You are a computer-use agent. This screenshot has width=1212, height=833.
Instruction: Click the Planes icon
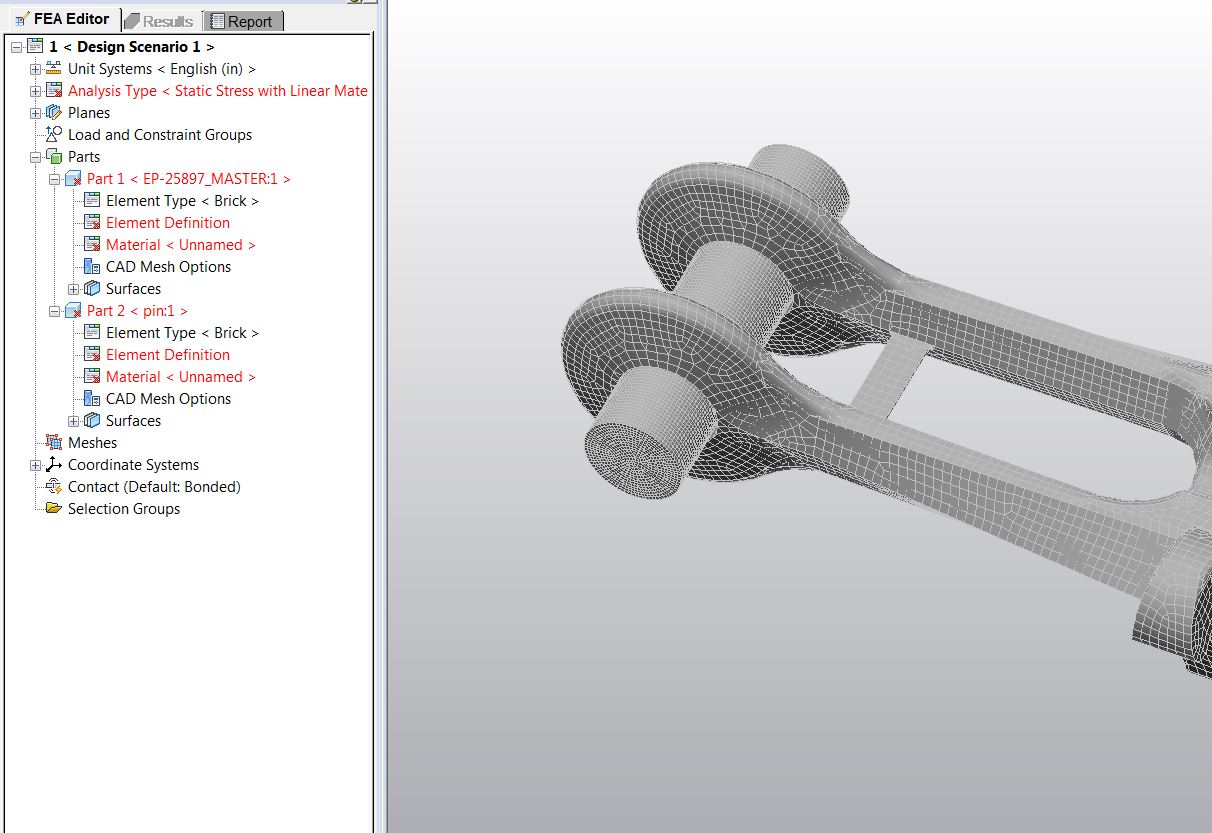54,112
